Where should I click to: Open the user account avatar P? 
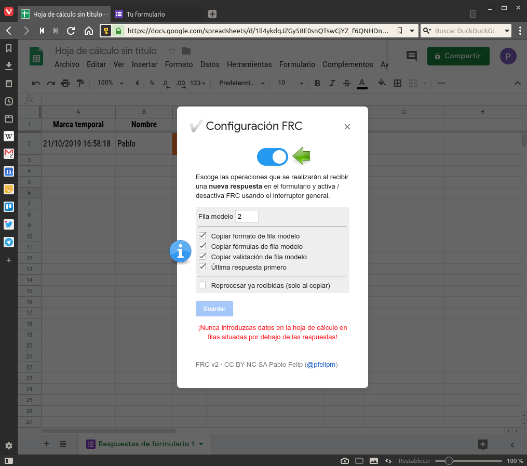[x=508, y=56]
